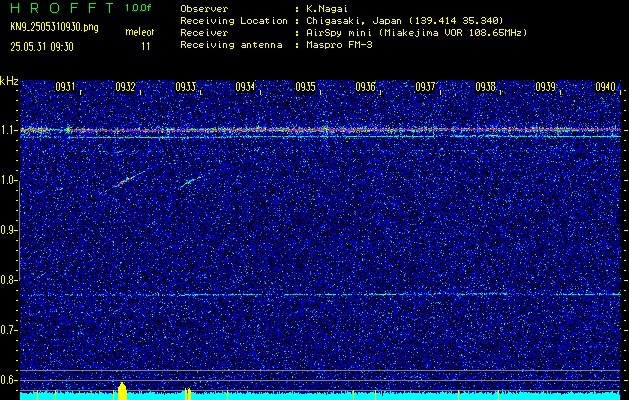Click the 0.8 frequency axis label
629x400 pixels.
(8, 280)
